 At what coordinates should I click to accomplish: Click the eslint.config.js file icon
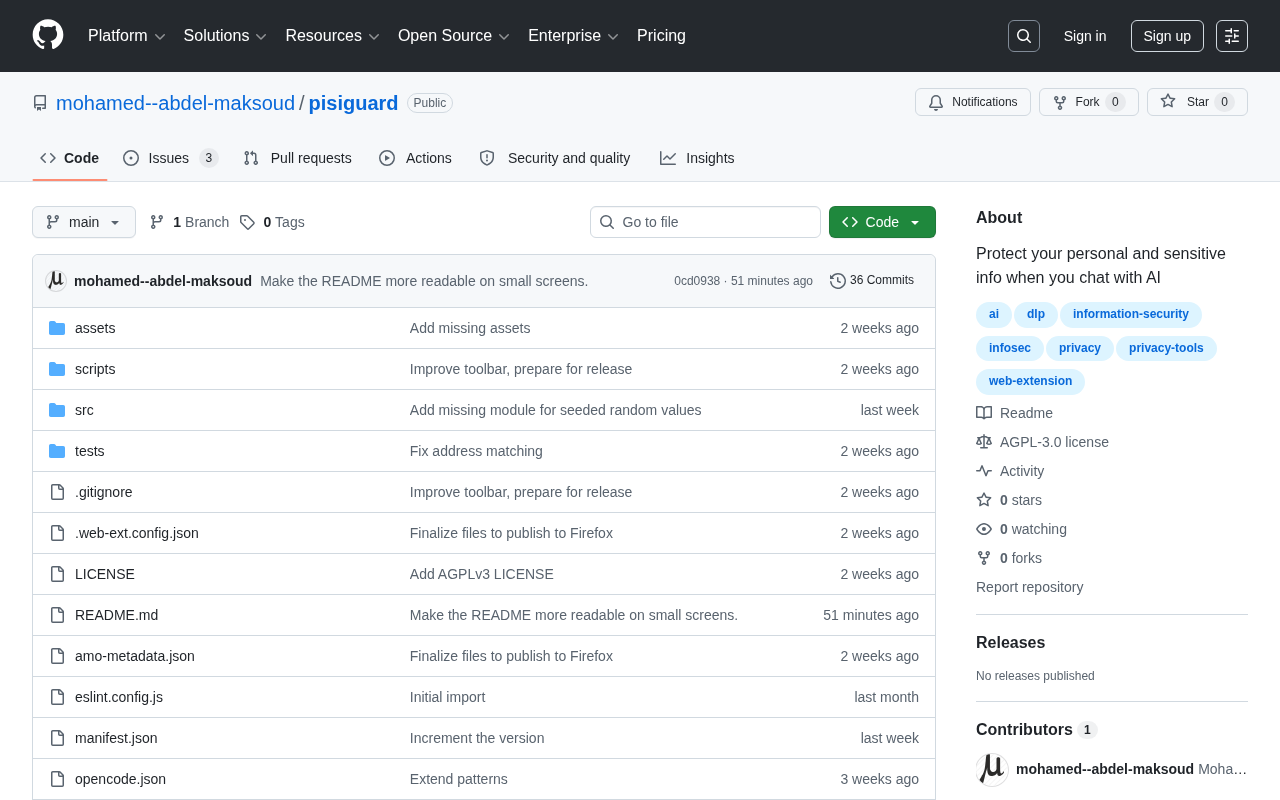click(57, 697)
